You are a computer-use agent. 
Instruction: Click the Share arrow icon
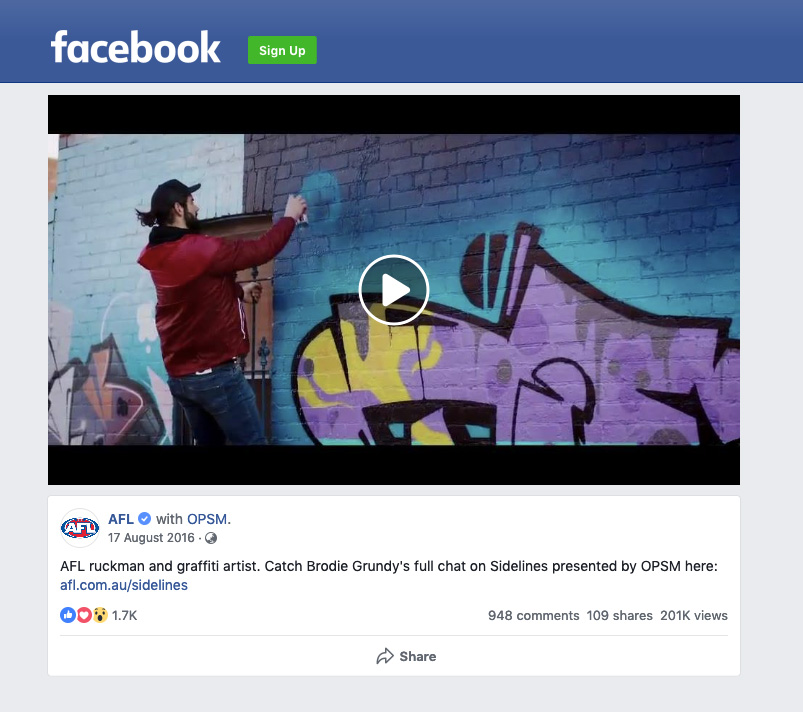coord(385,656)
